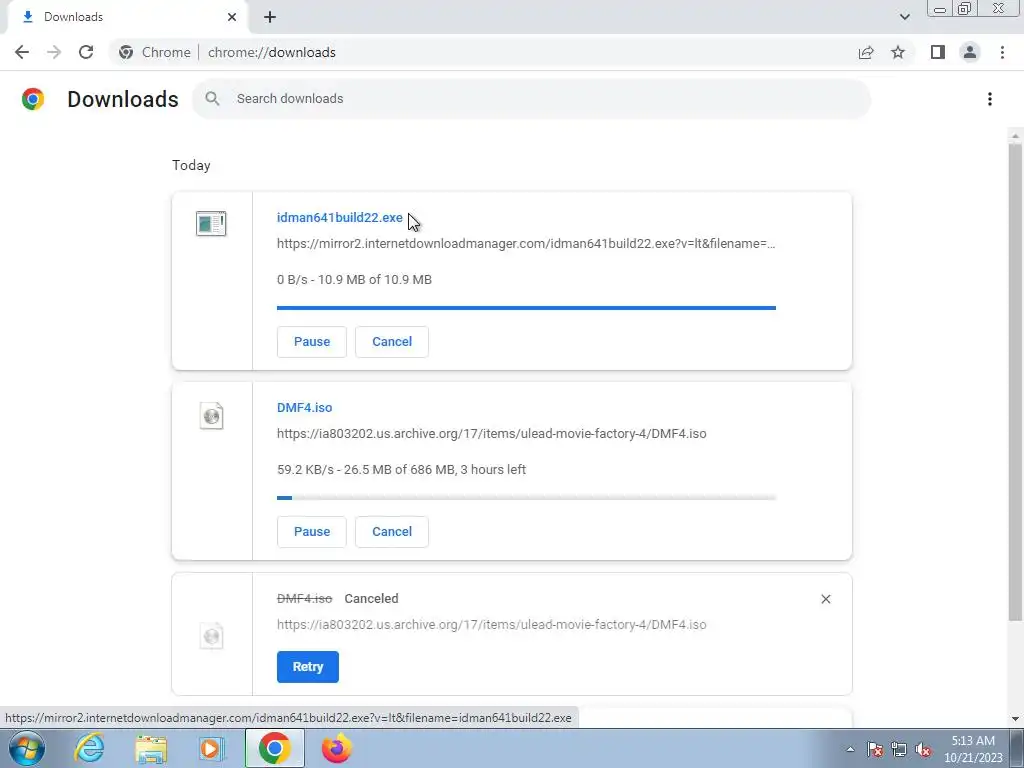
Task: Click the canceled DMF4.iso file icon
Action: (x=211, y=635)
